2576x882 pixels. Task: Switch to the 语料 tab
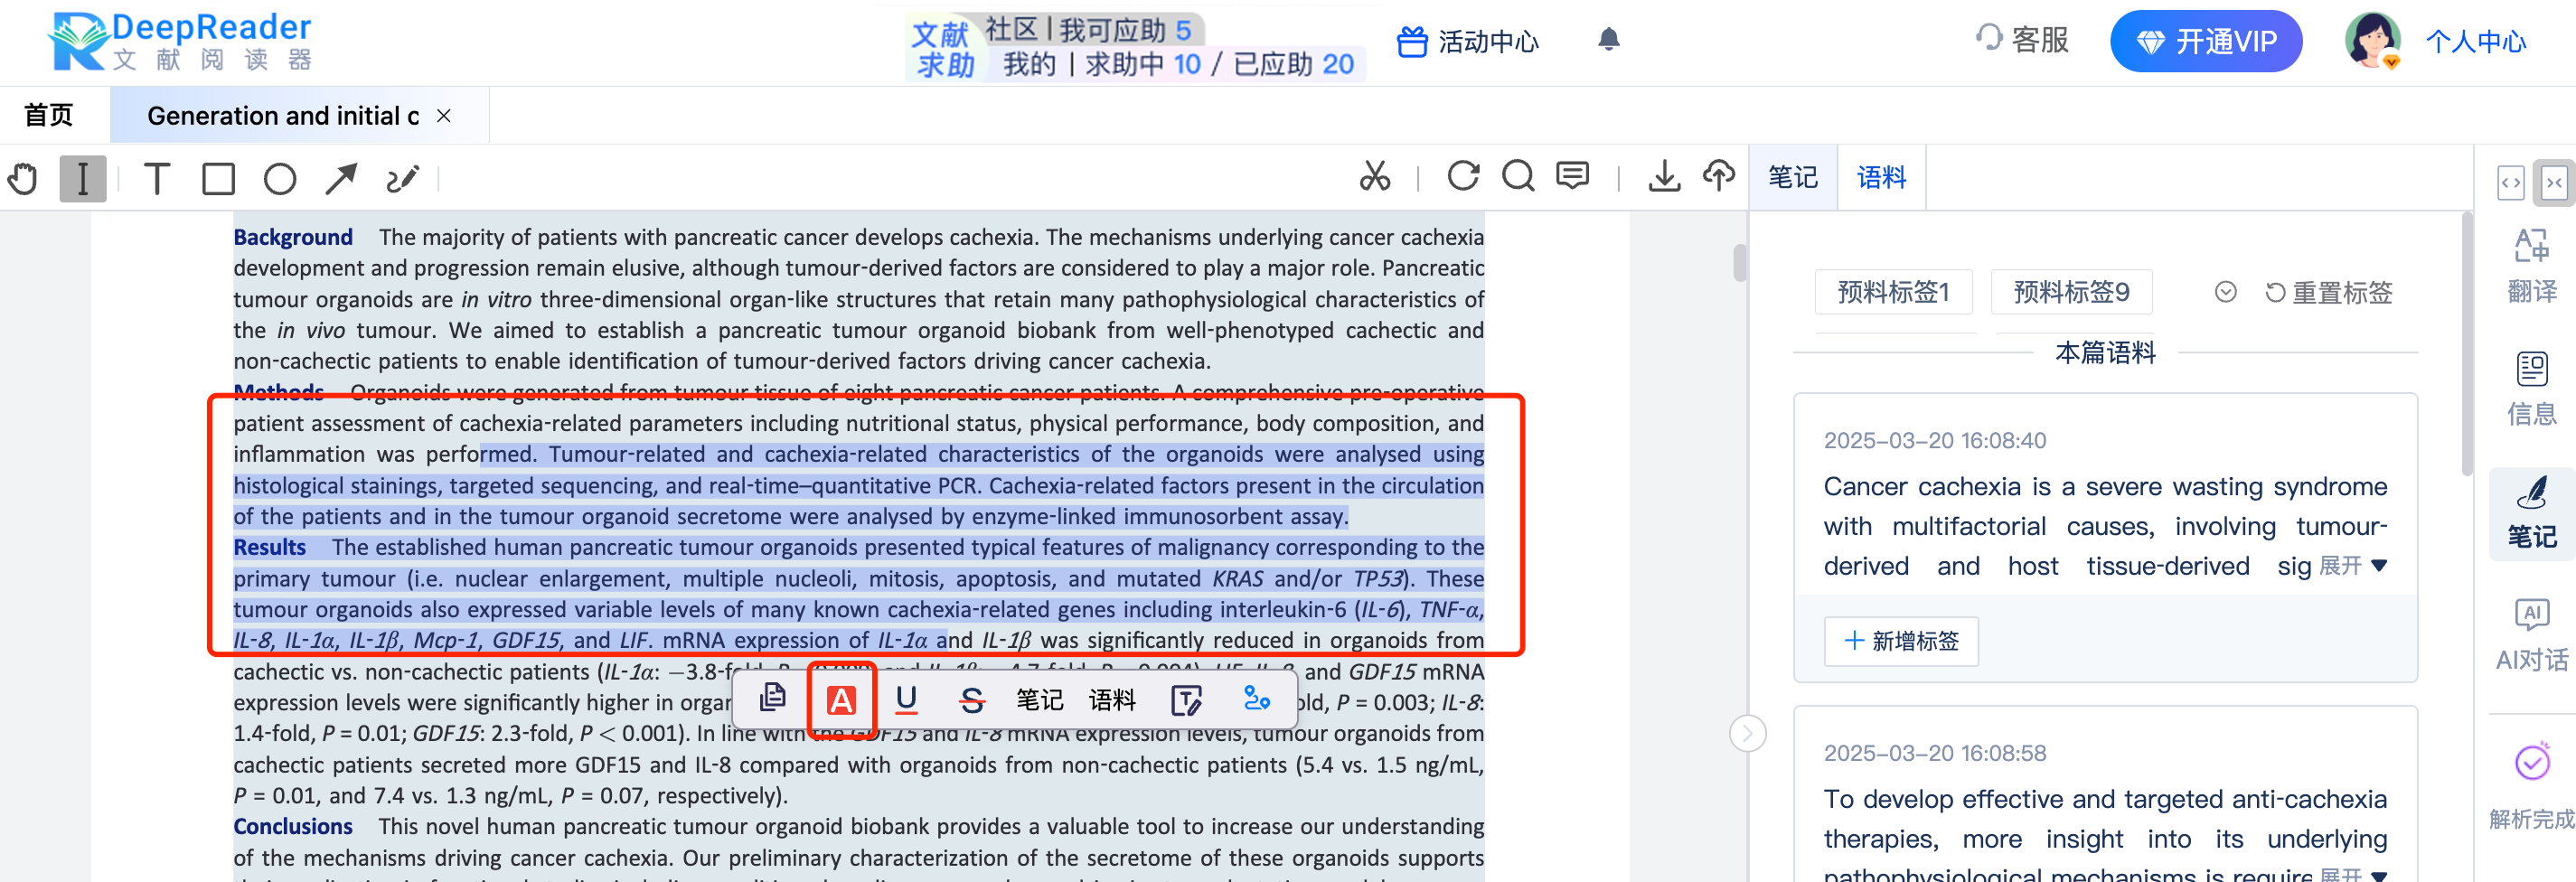tap(1881, 176)
